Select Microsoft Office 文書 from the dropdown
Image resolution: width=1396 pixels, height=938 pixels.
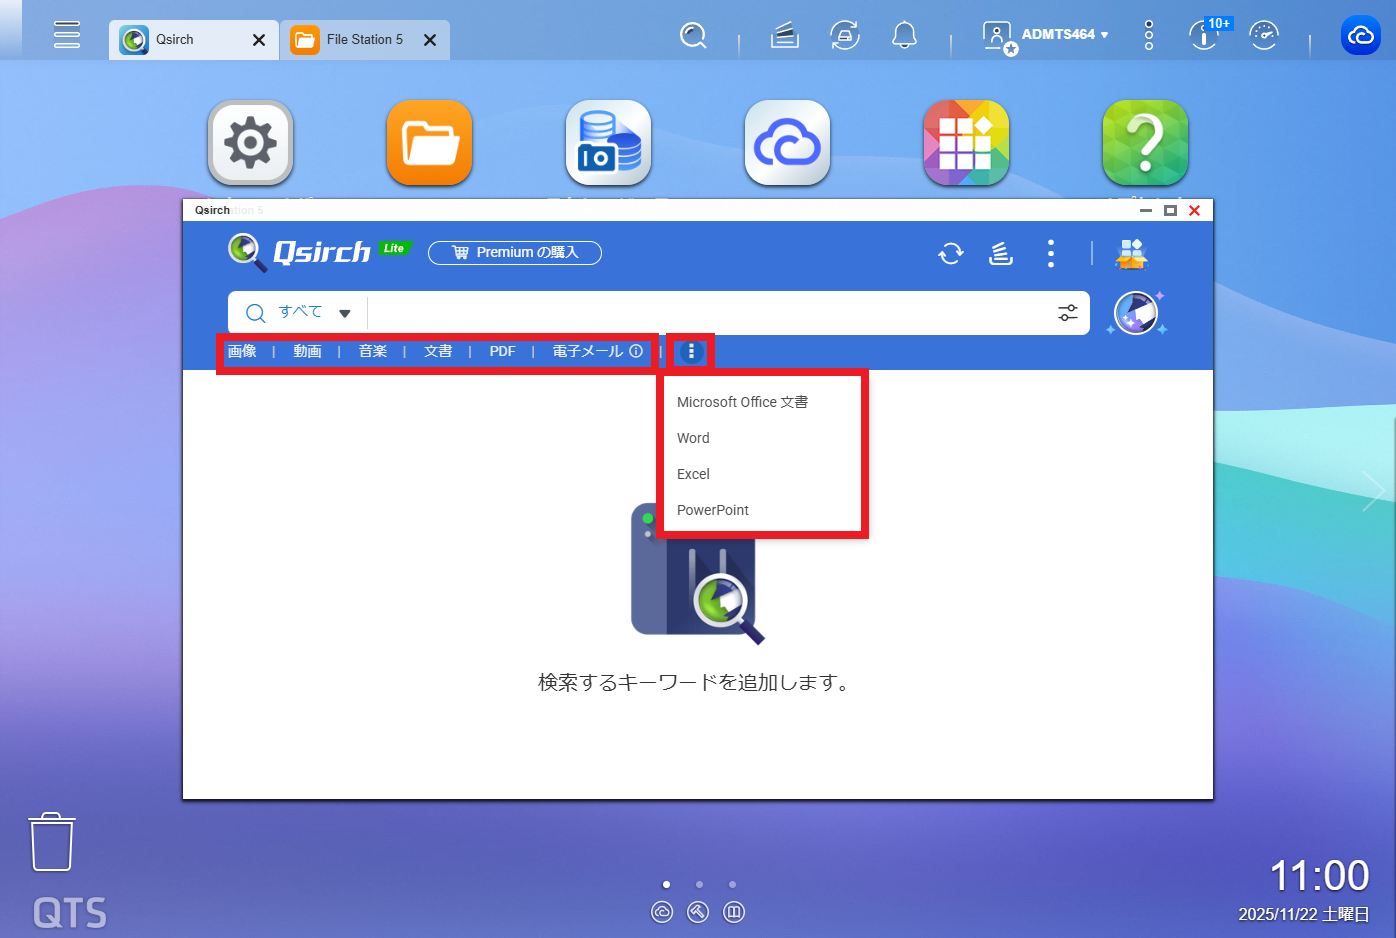(743, 402)
